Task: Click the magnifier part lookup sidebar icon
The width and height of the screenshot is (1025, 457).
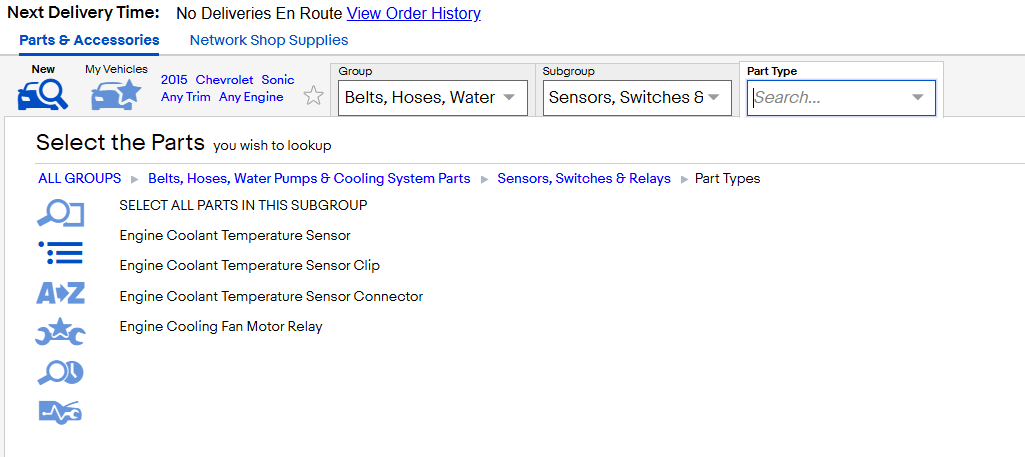Action: point(60,214)
